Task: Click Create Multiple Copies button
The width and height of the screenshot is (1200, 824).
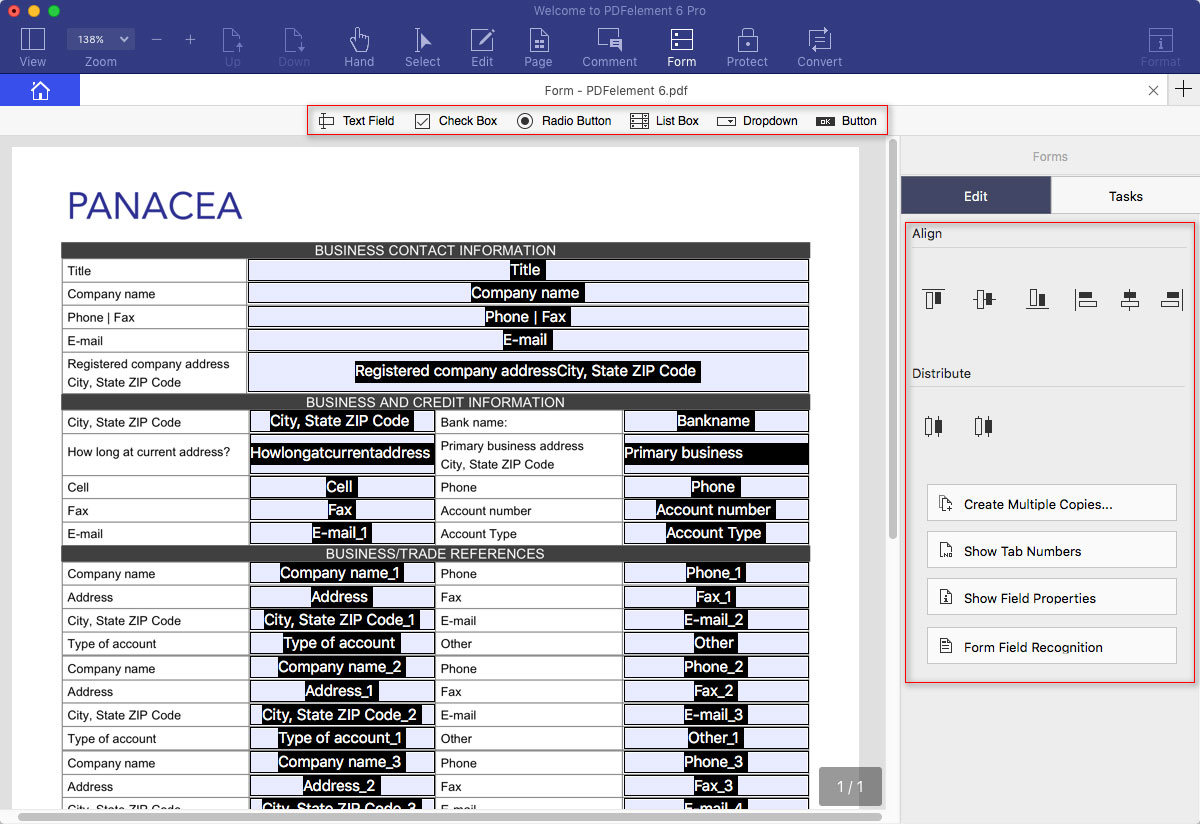Action: coord(1052,504)
